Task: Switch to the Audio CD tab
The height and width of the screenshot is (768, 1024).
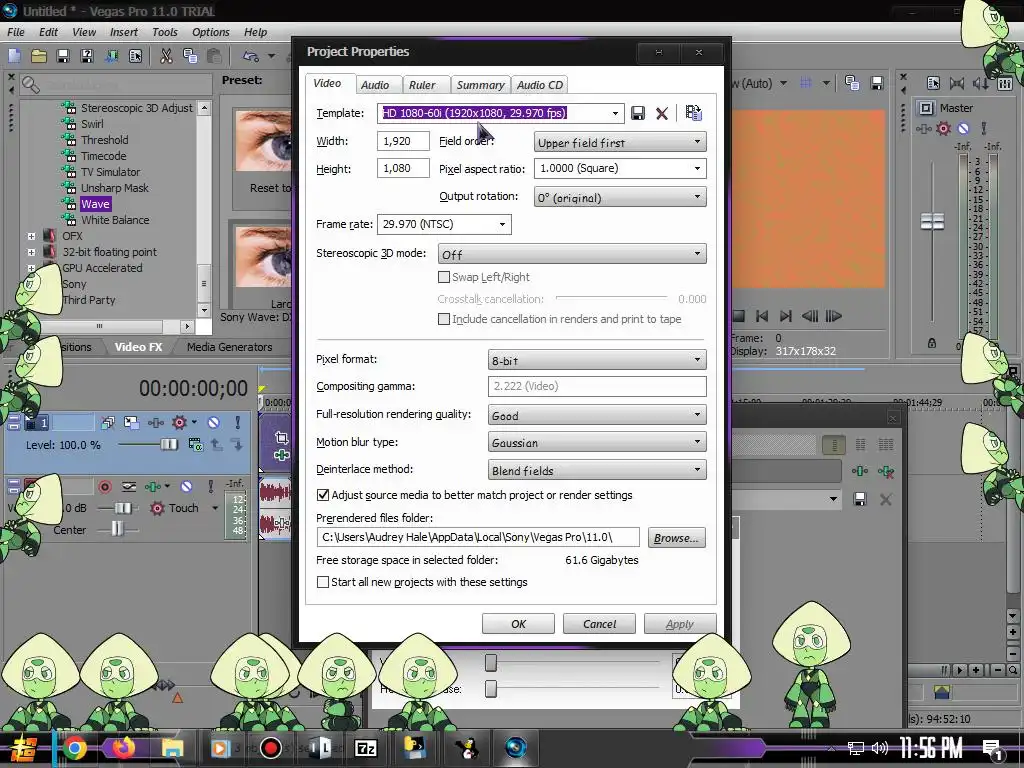Action: 539,85
